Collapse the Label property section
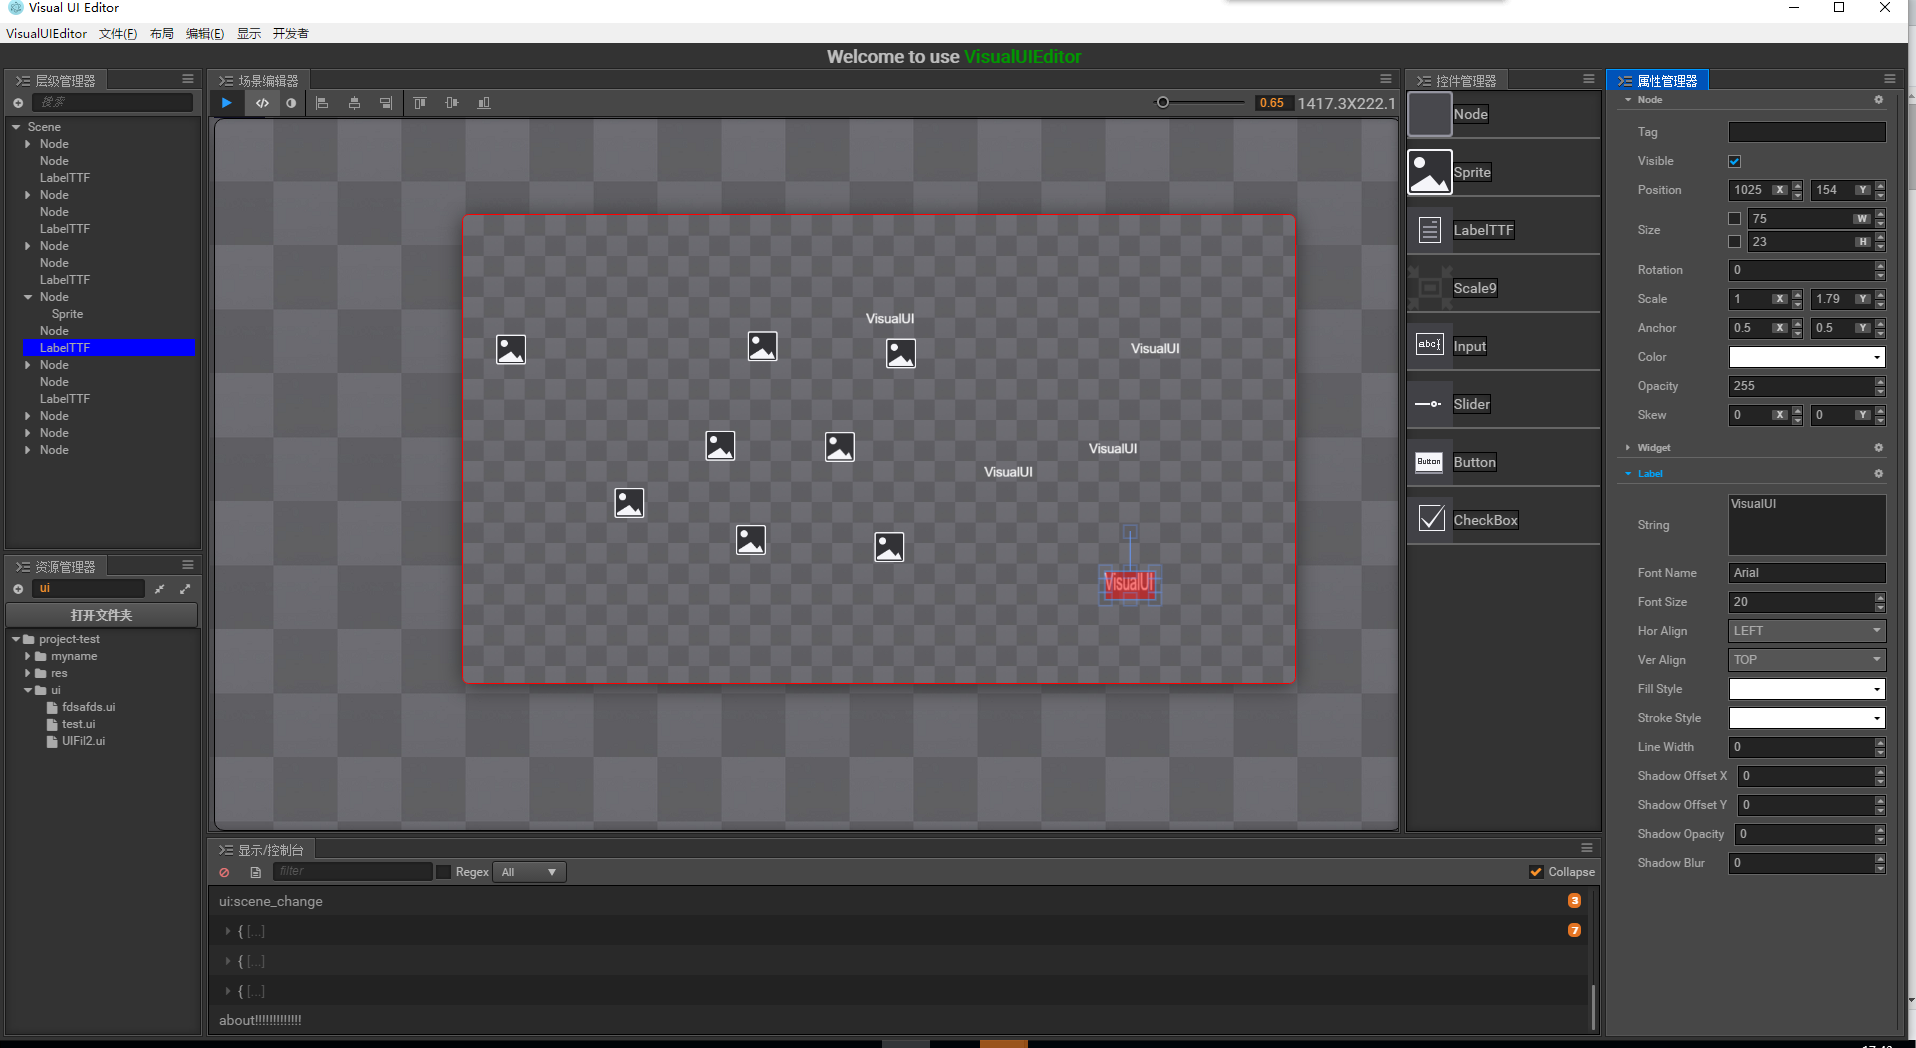 coord(1628,474)
